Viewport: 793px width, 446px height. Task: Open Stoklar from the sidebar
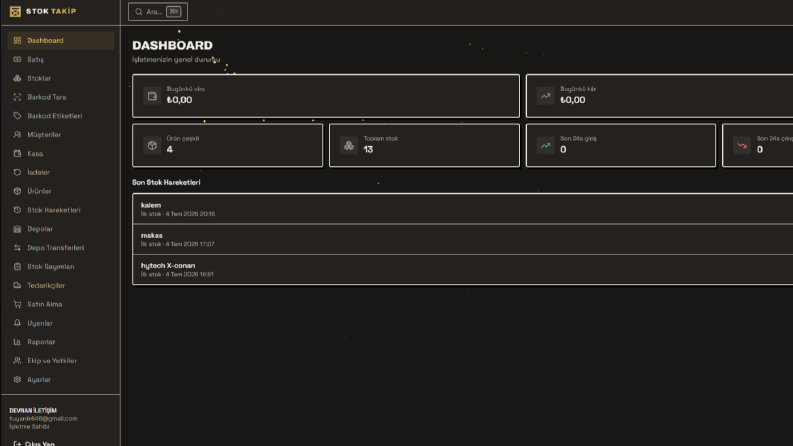[61, 78]
